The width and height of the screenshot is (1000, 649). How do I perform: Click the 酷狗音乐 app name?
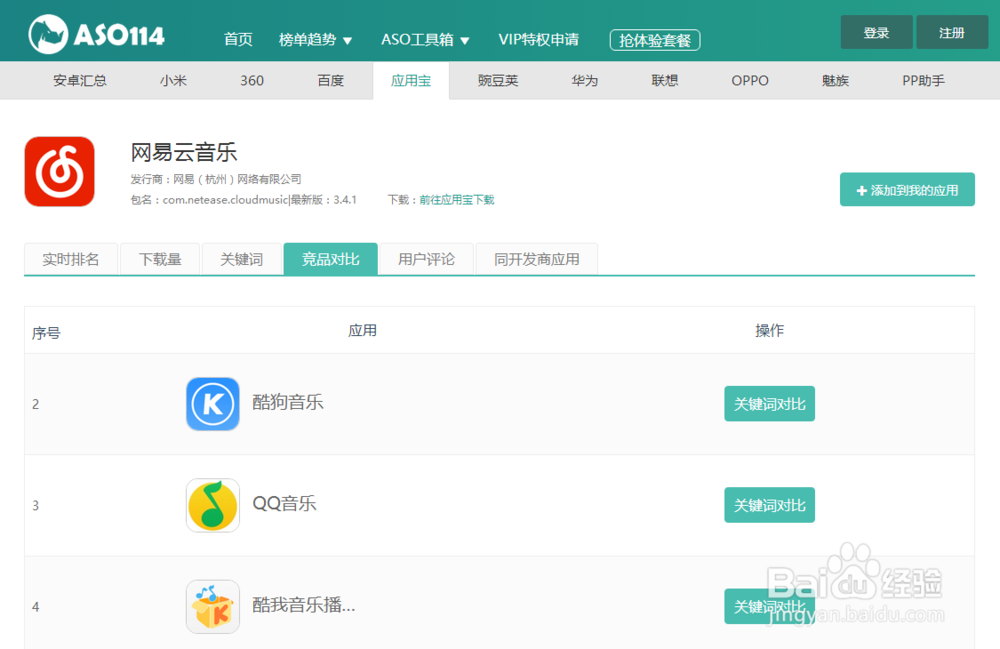pyautogui.click(x=288, y=402)
